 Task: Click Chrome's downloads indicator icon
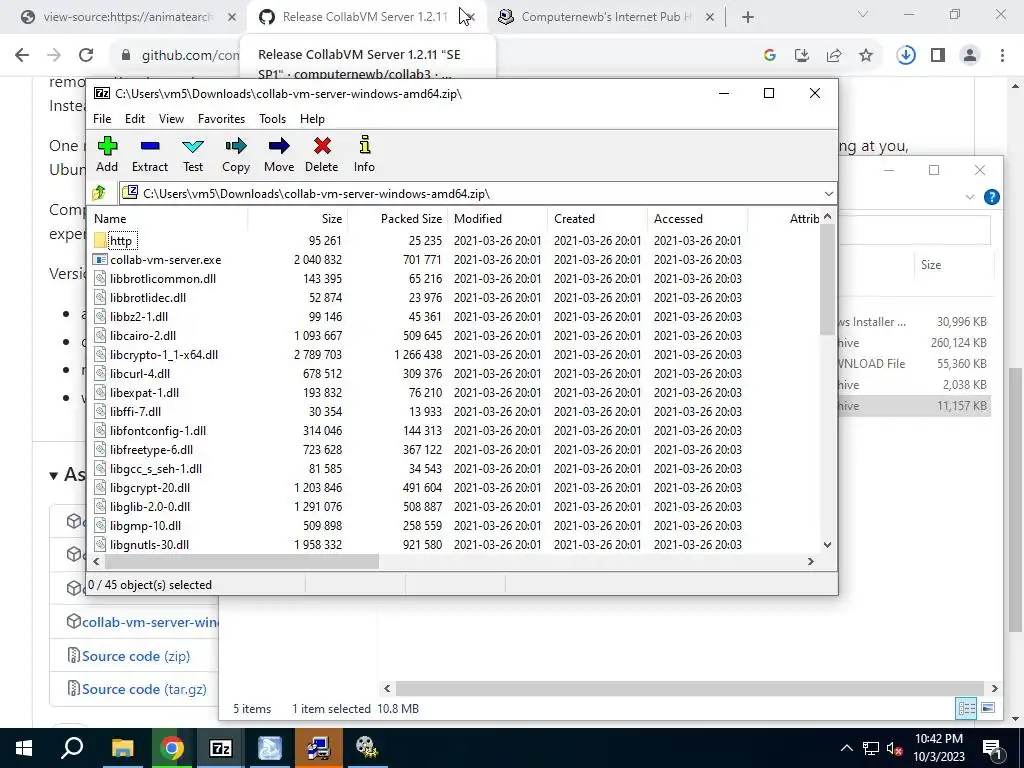[x=906, y=55]
